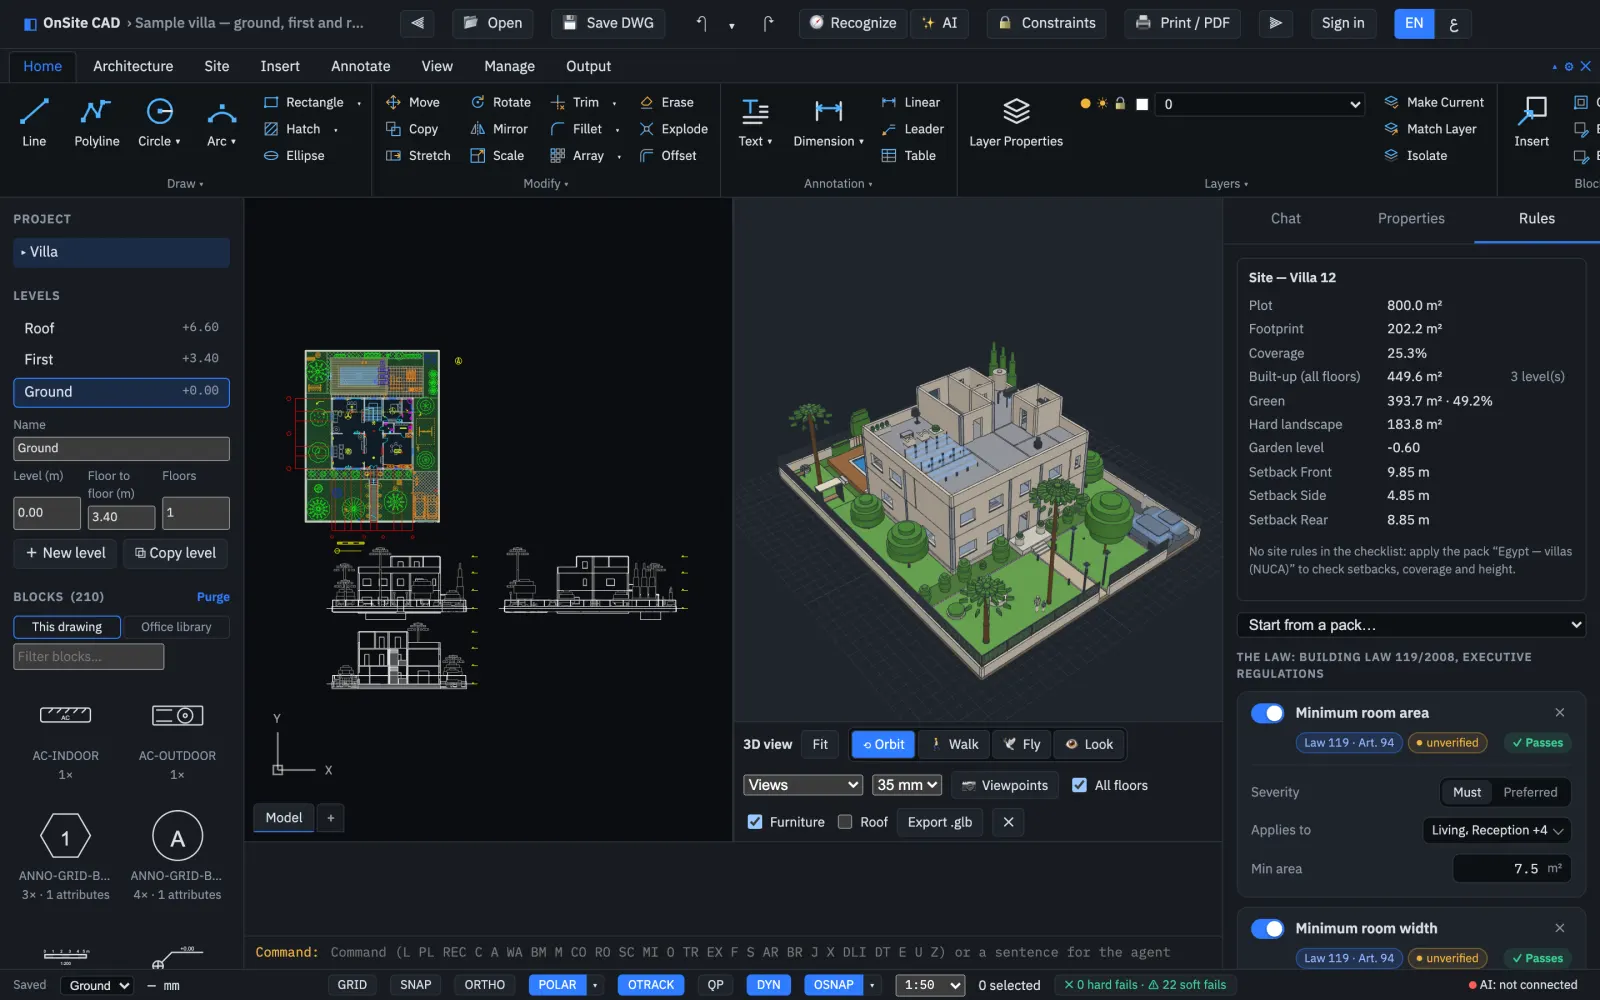Click the white layer color swatch

pyautogui.click(x=1142, y=104)
